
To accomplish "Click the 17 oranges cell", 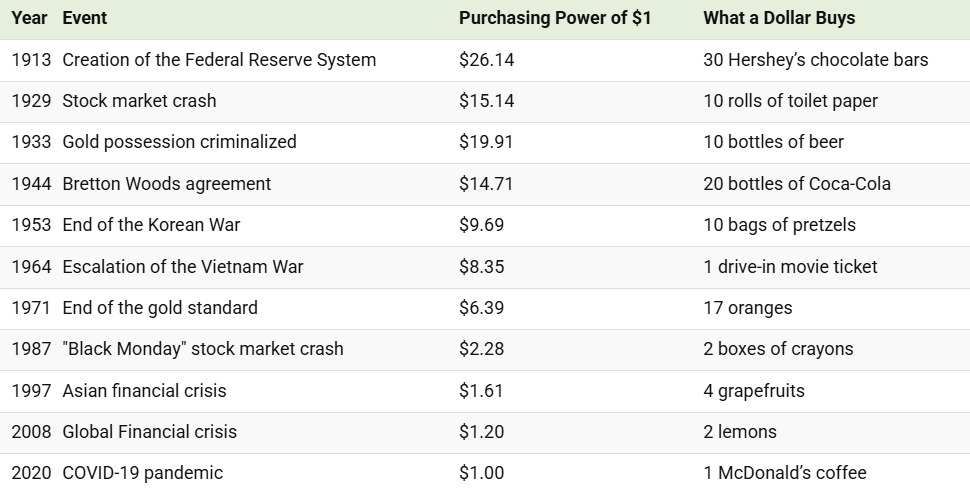I will point(747,308).
